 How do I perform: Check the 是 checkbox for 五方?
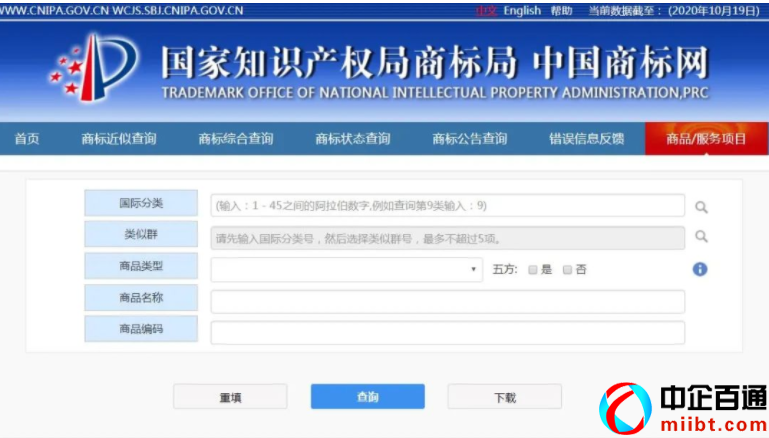pos(533,270)
